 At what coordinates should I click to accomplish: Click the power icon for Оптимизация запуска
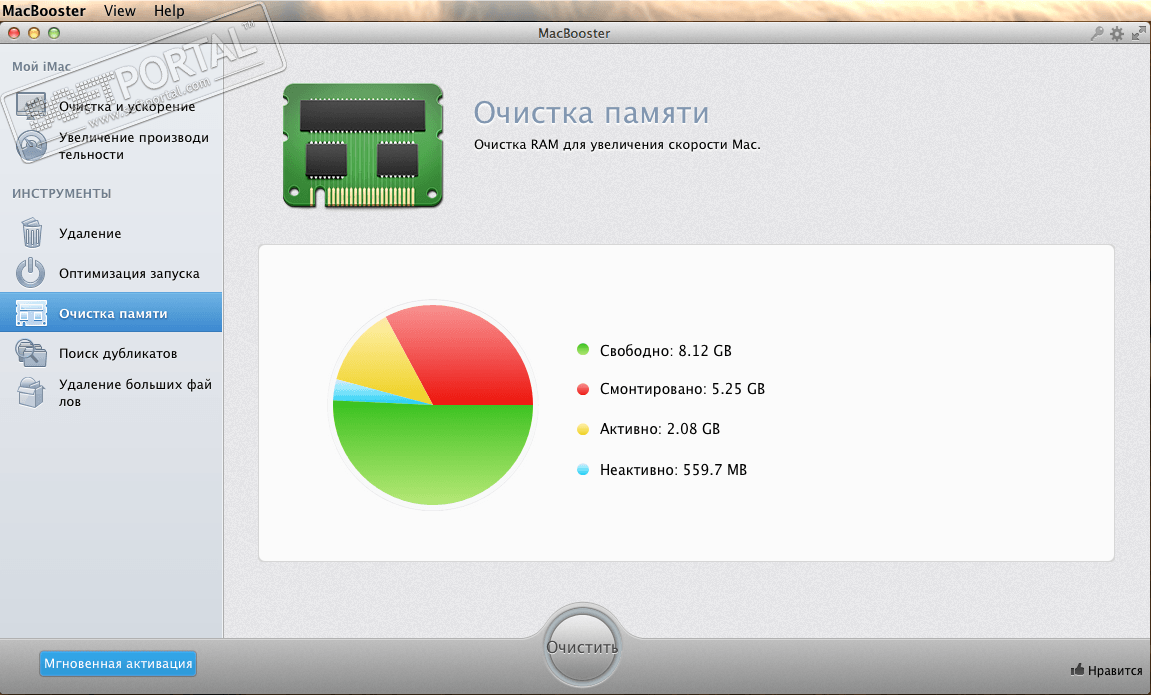pos(31,273)
